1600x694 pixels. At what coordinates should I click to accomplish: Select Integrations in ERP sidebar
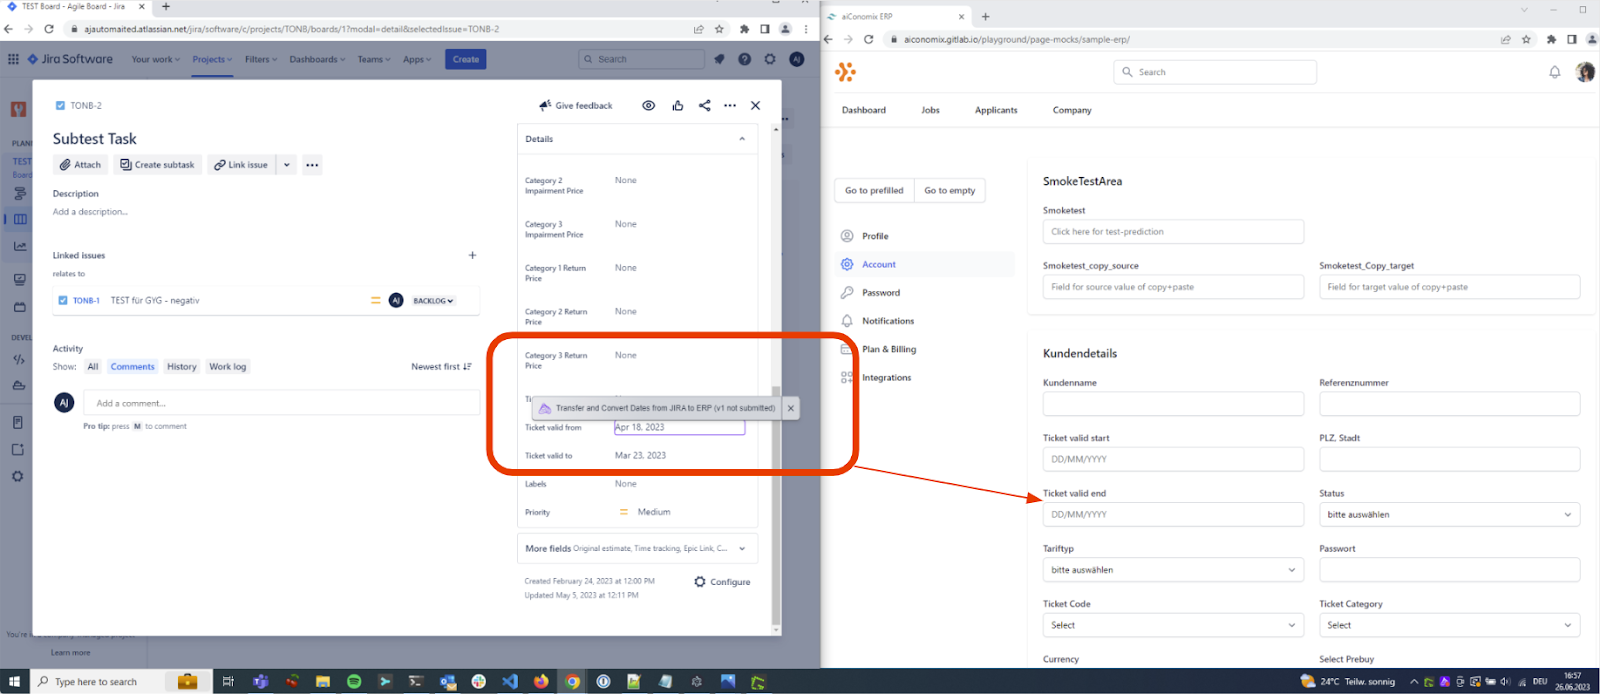pyautogui.click(x=886, y=378)
